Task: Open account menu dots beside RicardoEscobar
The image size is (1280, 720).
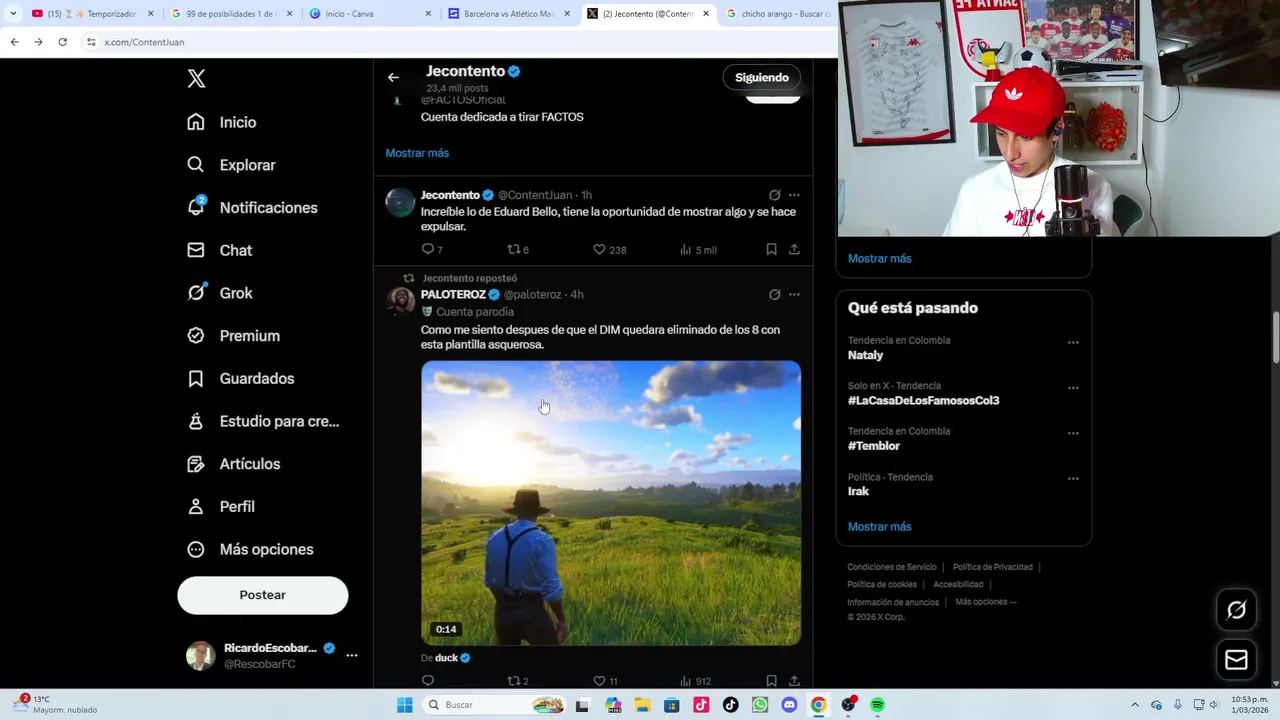Action: click(351, 655)
